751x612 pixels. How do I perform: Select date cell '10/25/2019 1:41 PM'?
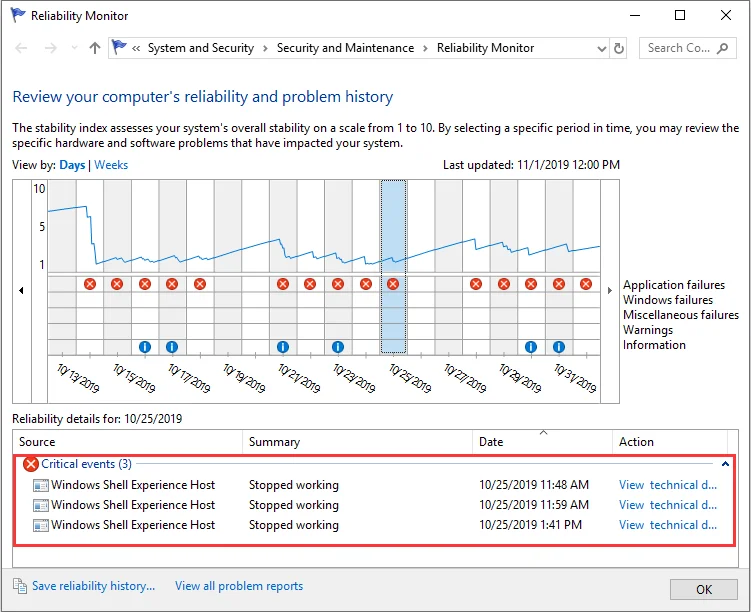click(x=530, y=525)
